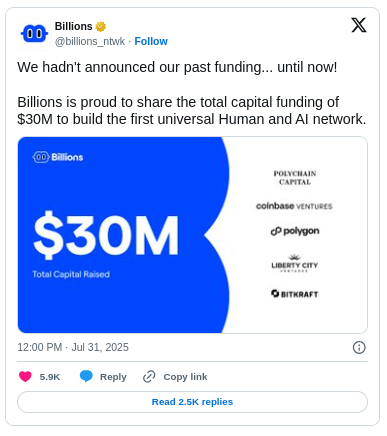Click the @billions_ntwk handle

90,41
